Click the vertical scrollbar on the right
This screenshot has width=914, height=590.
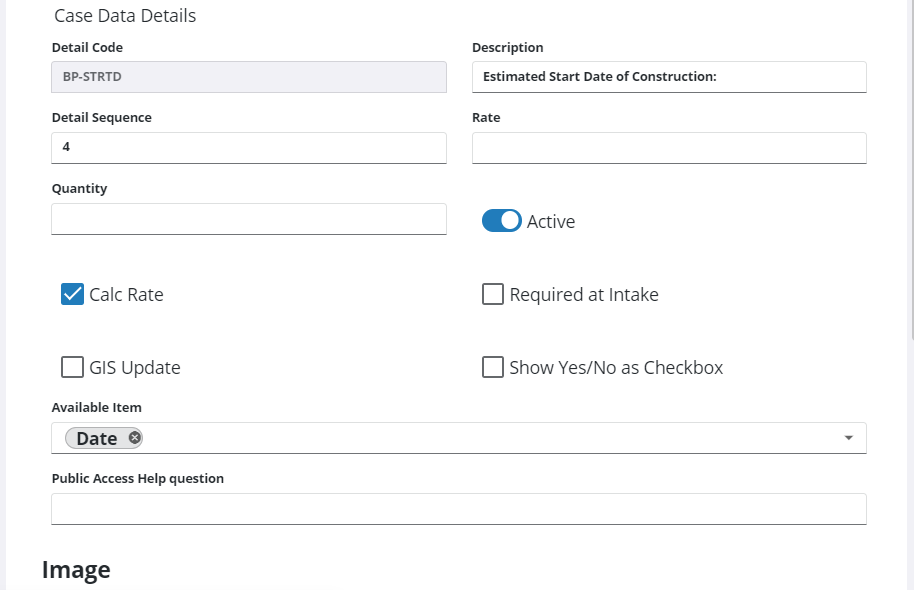click(910, 200)
